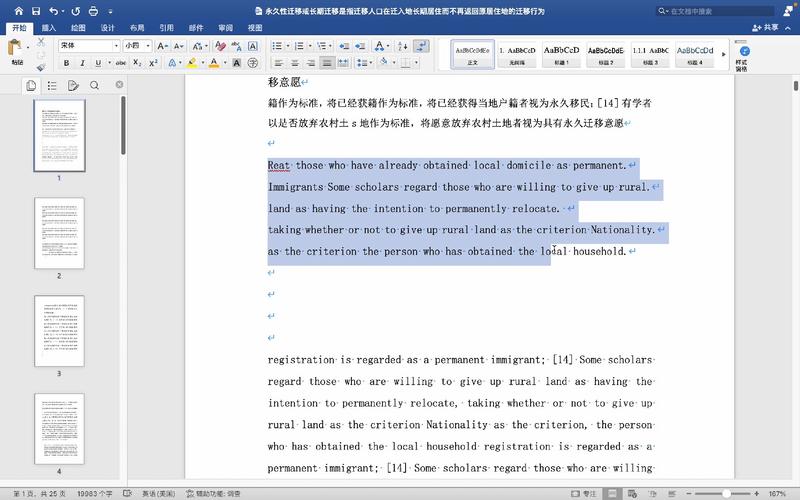Redo the last action

[76, 11]
